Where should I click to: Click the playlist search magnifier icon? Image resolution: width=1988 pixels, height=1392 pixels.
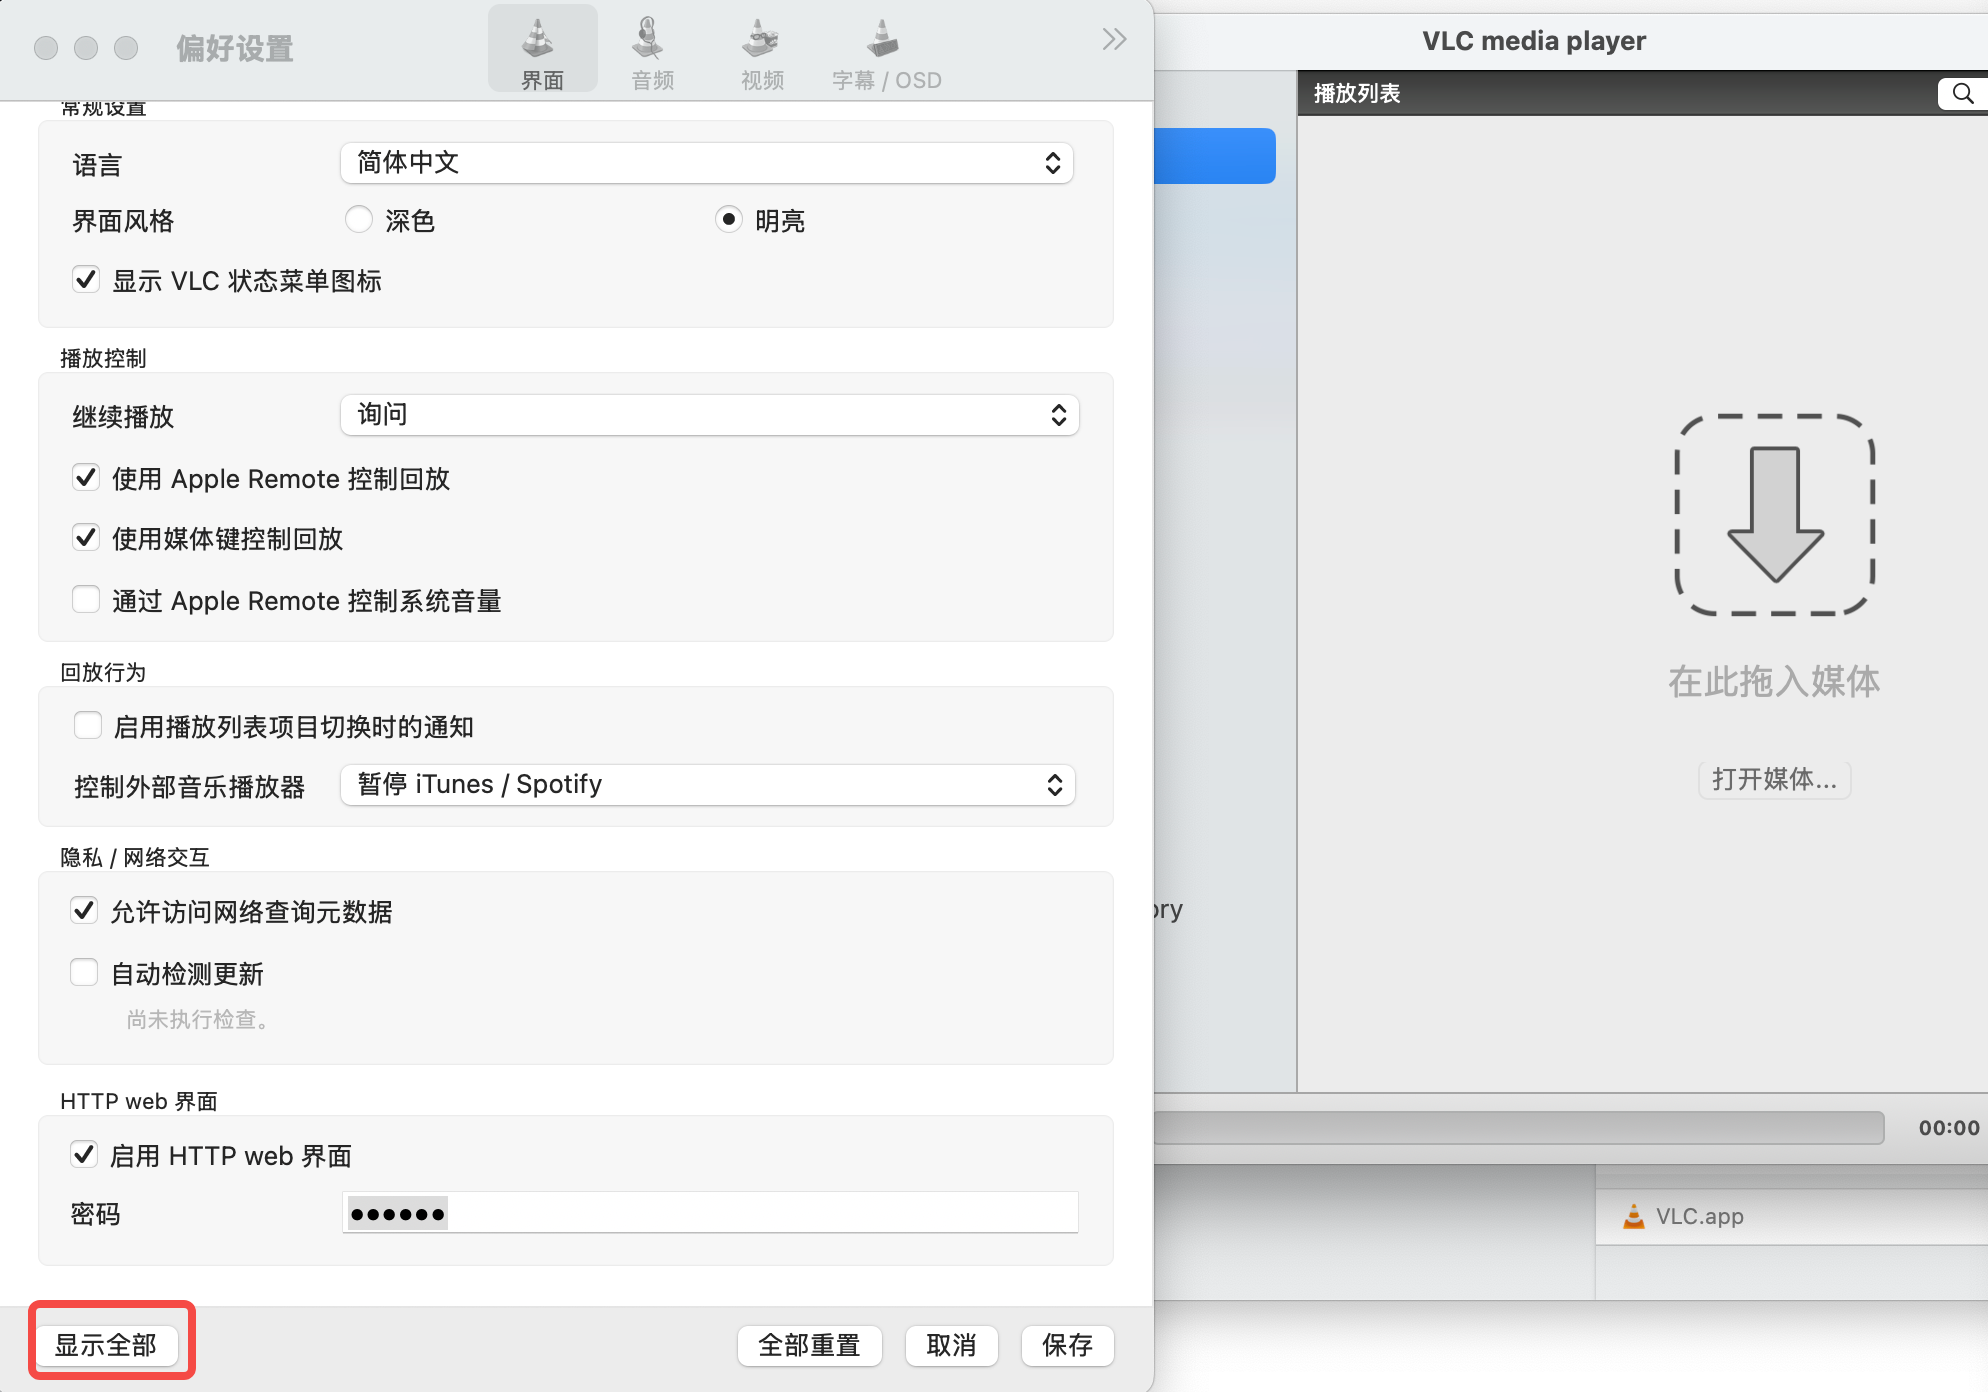click(x=1962, y=94)
